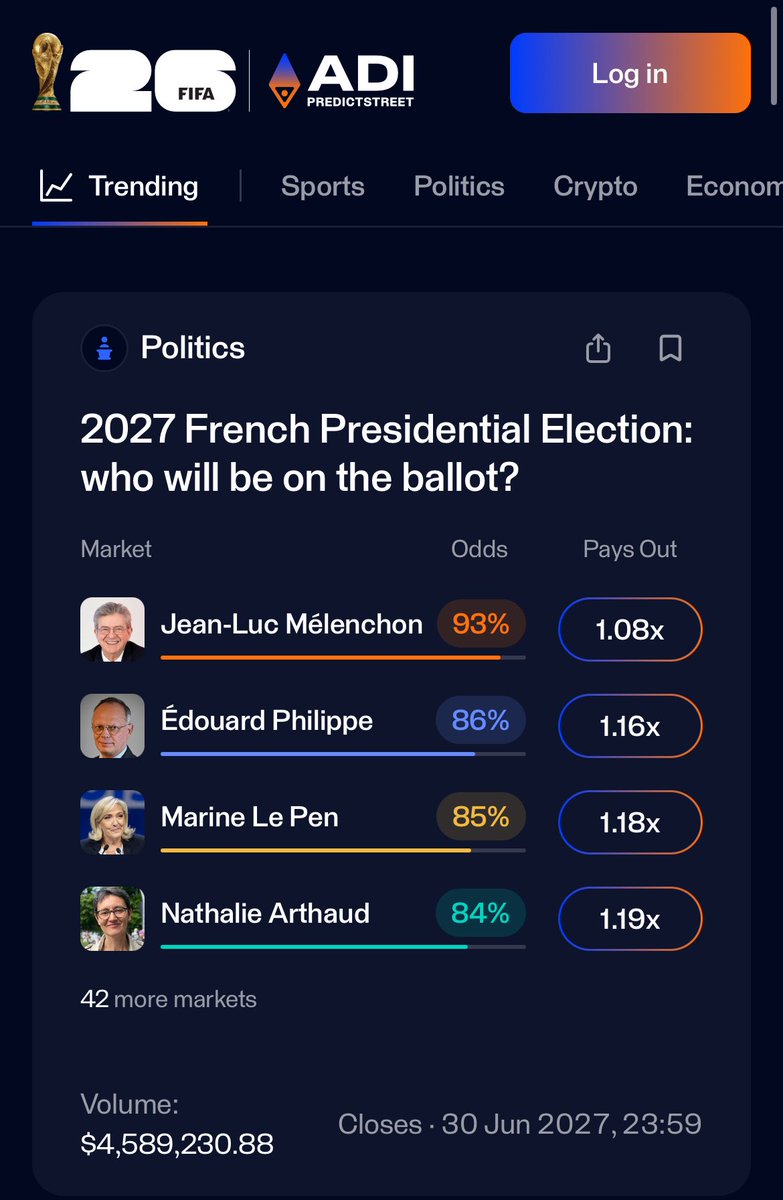Click the Politics category podium icon
This screenshot has width=783, height=1200.
coord(104,349)
